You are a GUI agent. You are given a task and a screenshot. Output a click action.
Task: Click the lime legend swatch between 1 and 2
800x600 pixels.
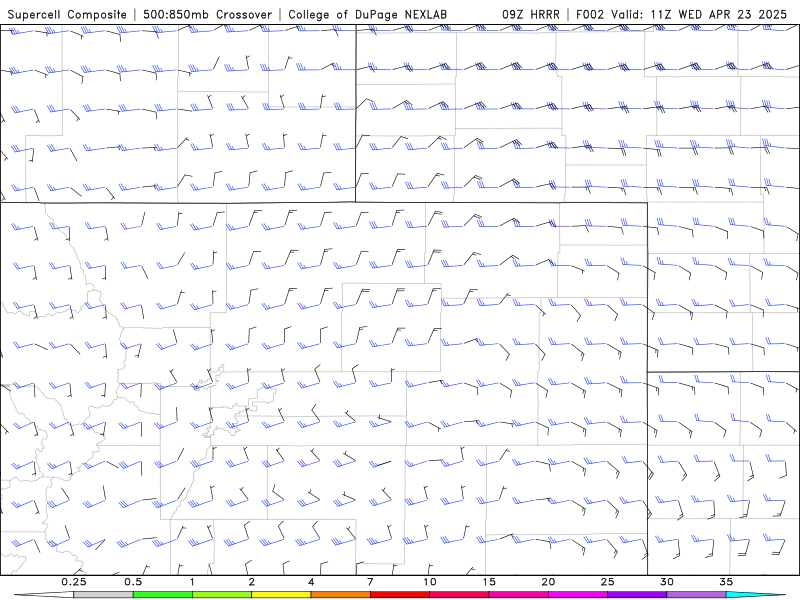(222, 595)
